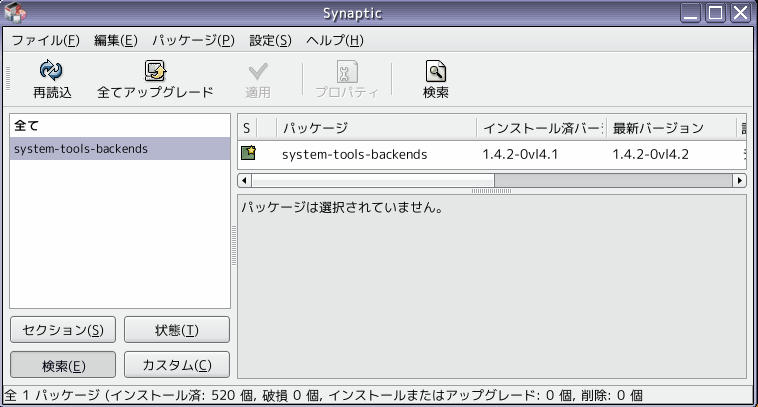Click the horizontal scrollbar right arrow
Viewport: 758px width, 407px height.
tap(740, 180)
